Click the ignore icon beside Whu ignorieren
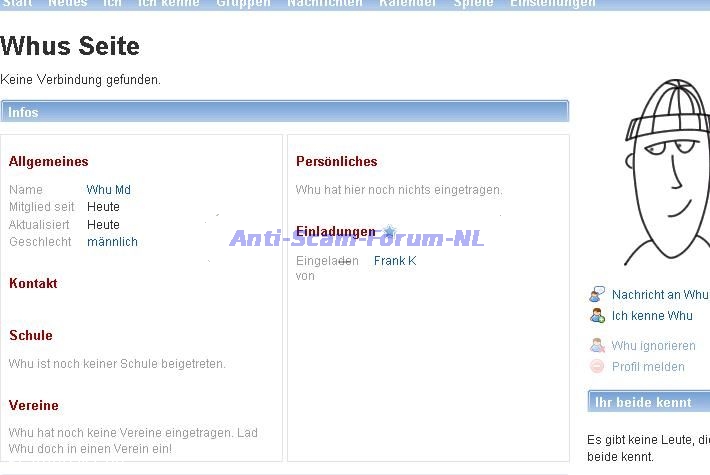 coord(597,346)
